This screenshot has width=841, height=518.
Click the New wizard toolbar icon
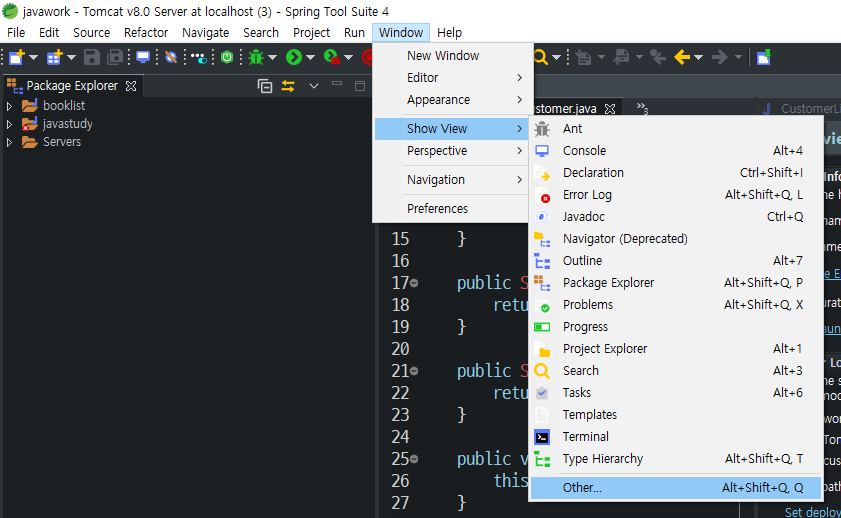coord(17,57)
